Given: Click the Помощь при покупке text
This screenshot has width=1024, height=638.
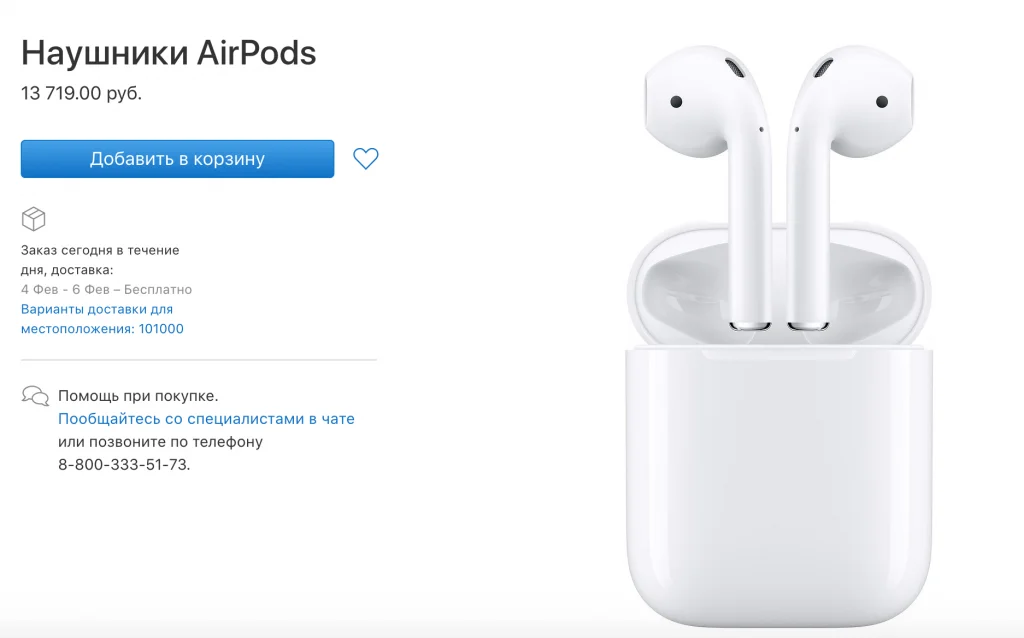Looking at the screenshot, I should (x=138, y=396).
